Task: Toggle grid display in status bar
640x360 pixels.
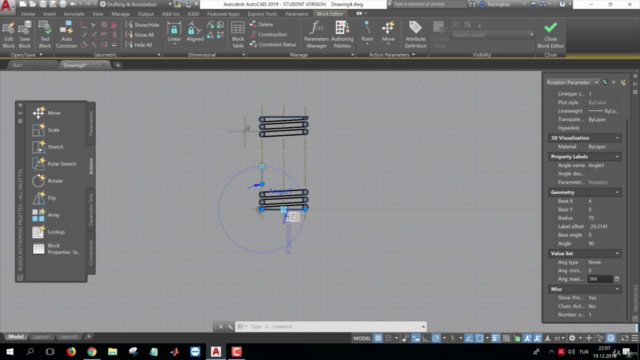Action: point(378,338)
